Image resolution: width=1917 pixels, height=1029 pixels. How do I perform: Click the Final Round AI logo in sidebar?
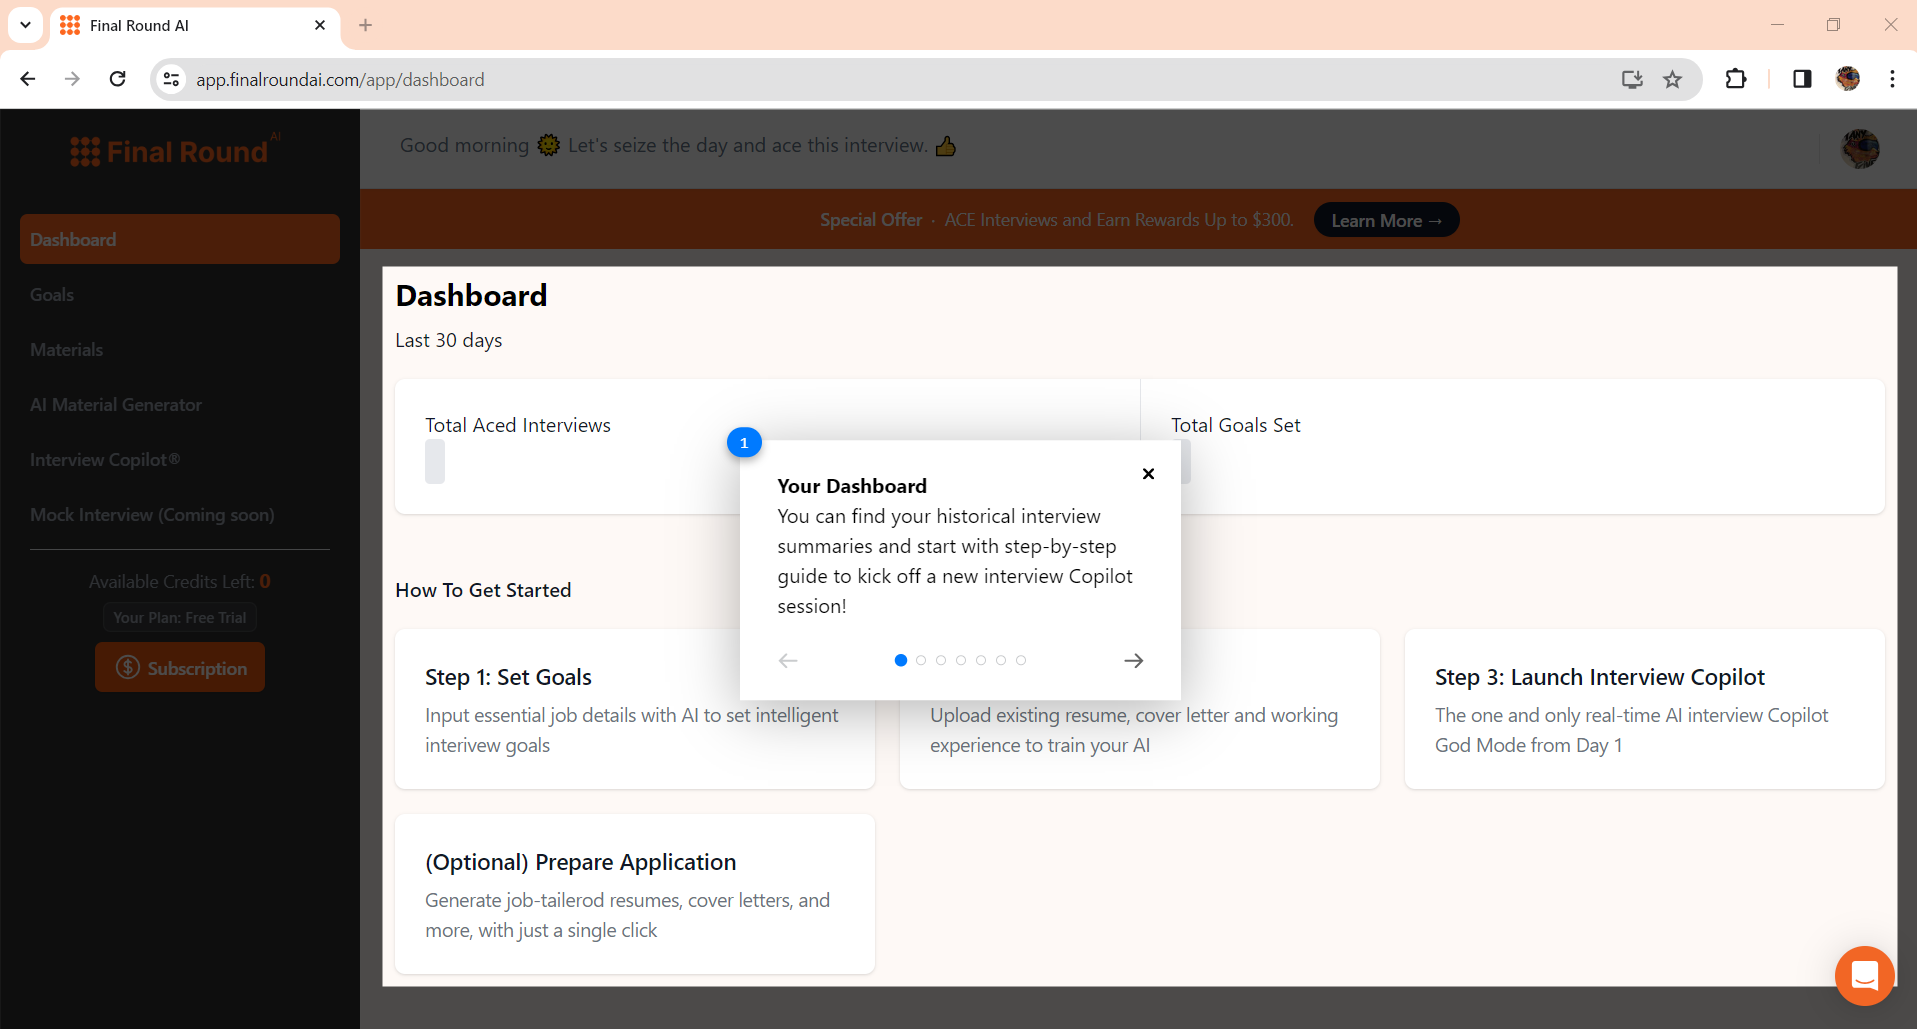pyautogui.click(x=171, y=150)
